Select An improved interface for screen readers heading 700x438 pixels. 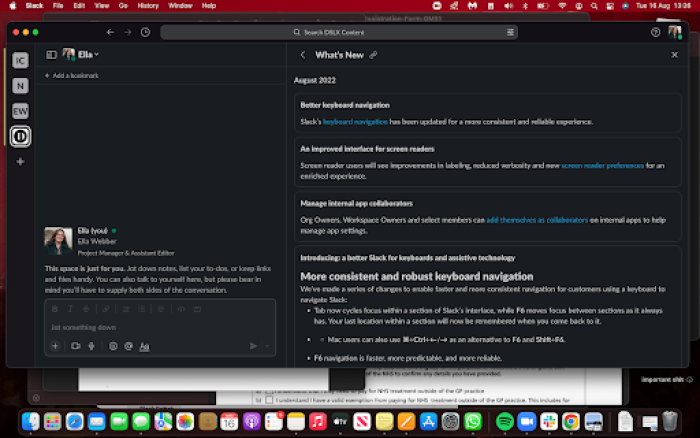[367, 149]
